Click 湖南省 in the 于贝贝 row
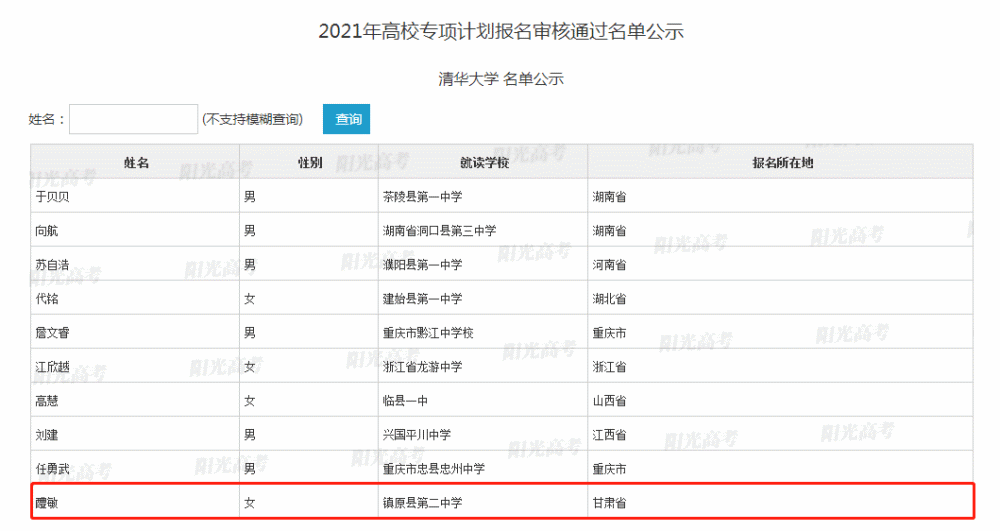This screenshot has width=1000, height=531. (609, 196)
